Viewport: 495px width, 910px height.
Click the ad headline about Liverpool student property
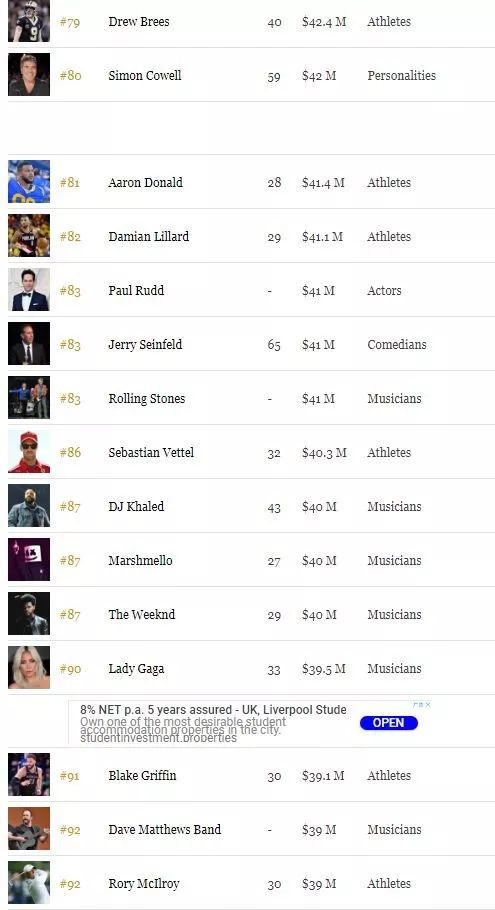point(214,710)
